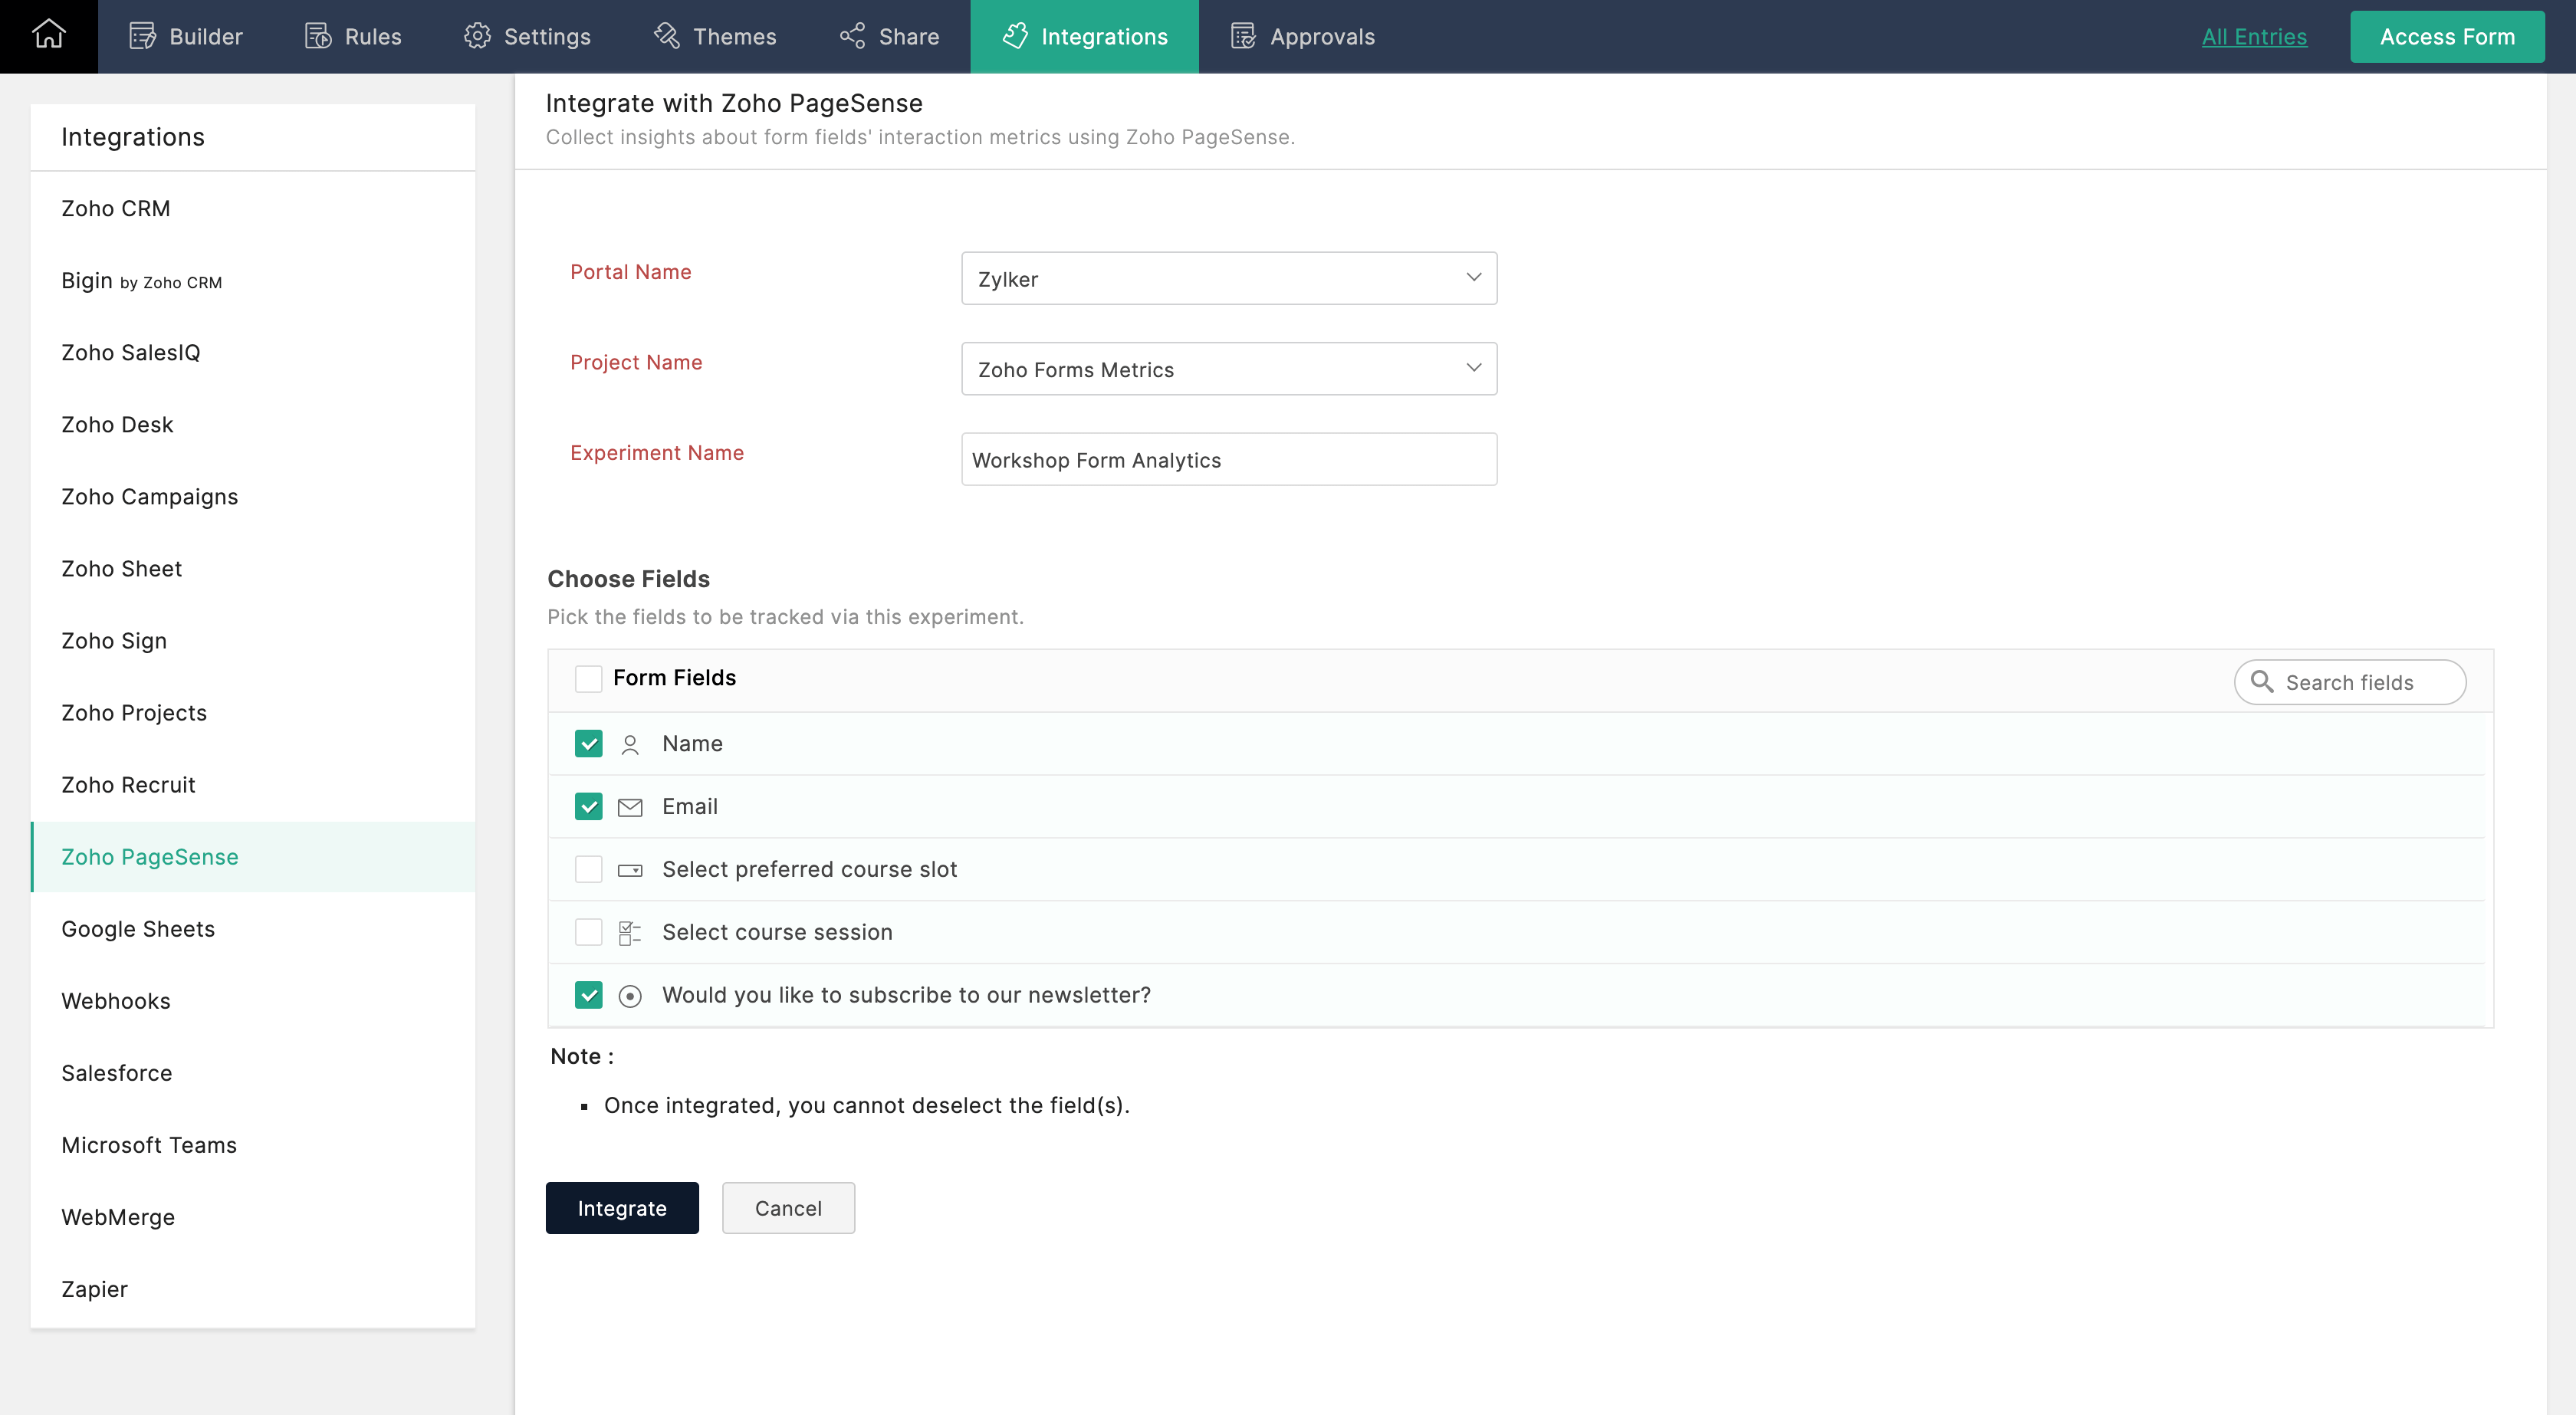
Task: Select Zoho Desk integration
Action: (x=253, y=425)
